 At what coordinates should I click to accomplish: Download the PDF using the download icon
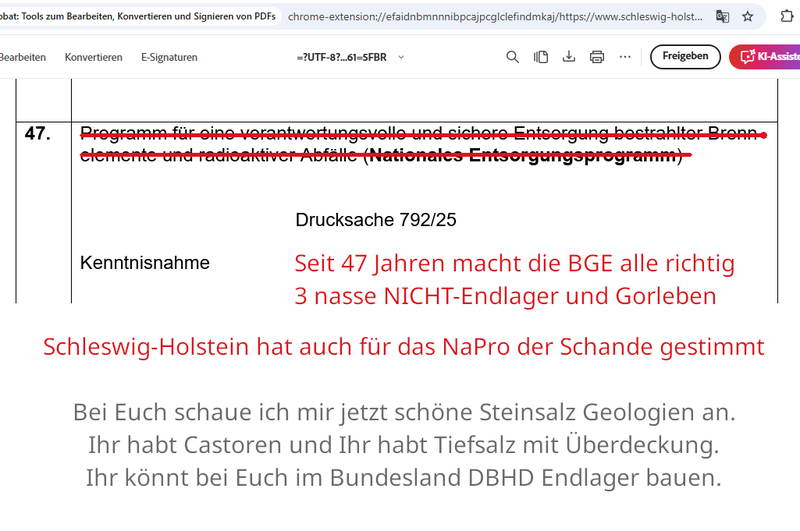coord(569,57)
